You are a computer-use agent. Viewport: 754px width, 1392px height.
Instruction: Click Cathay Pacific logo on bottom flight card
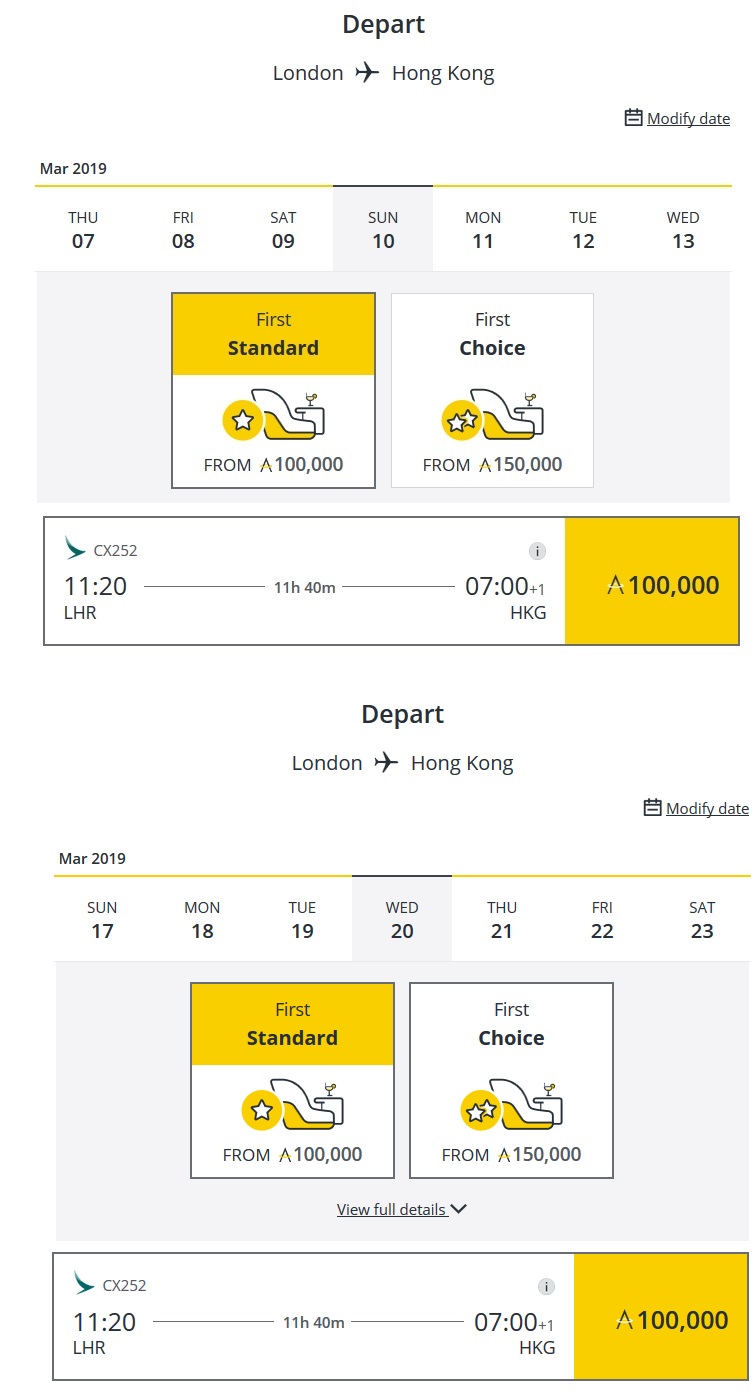[84, 1283]
